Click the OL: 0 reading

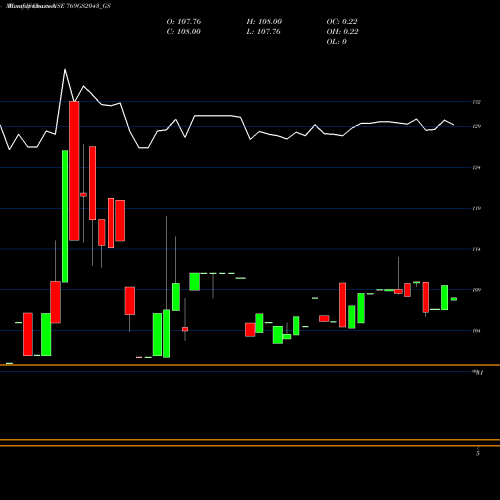pos(337,42)
